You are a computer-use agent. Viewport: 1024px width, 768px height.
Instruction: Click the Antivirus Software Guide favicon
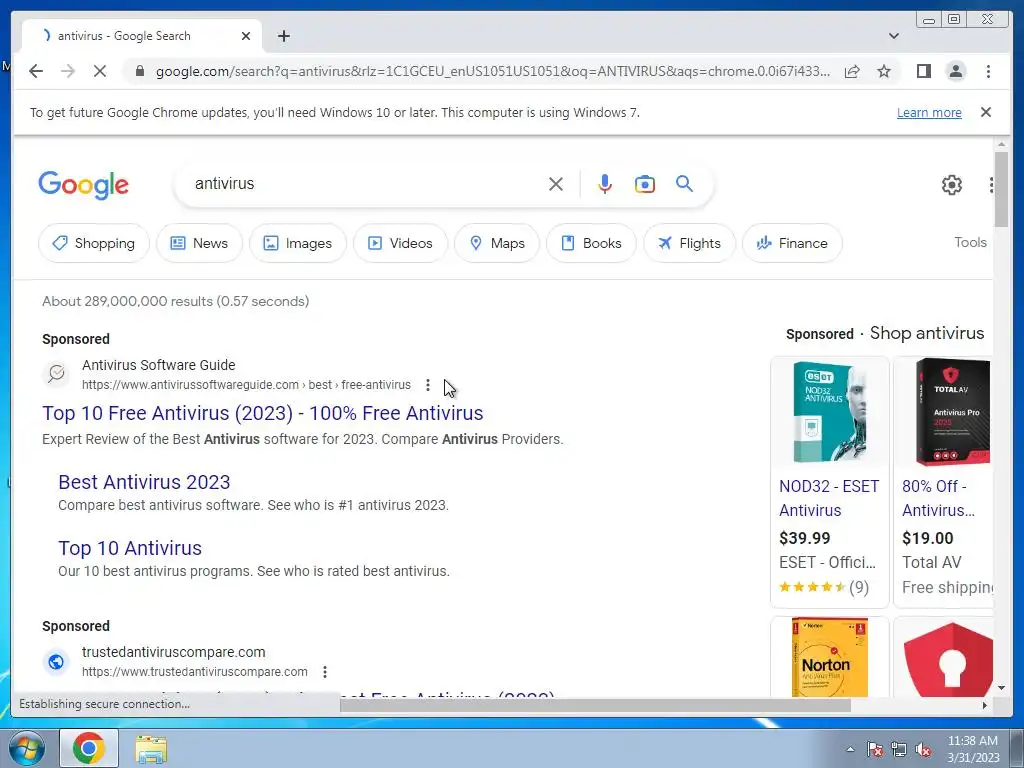(x=56, y=374)
